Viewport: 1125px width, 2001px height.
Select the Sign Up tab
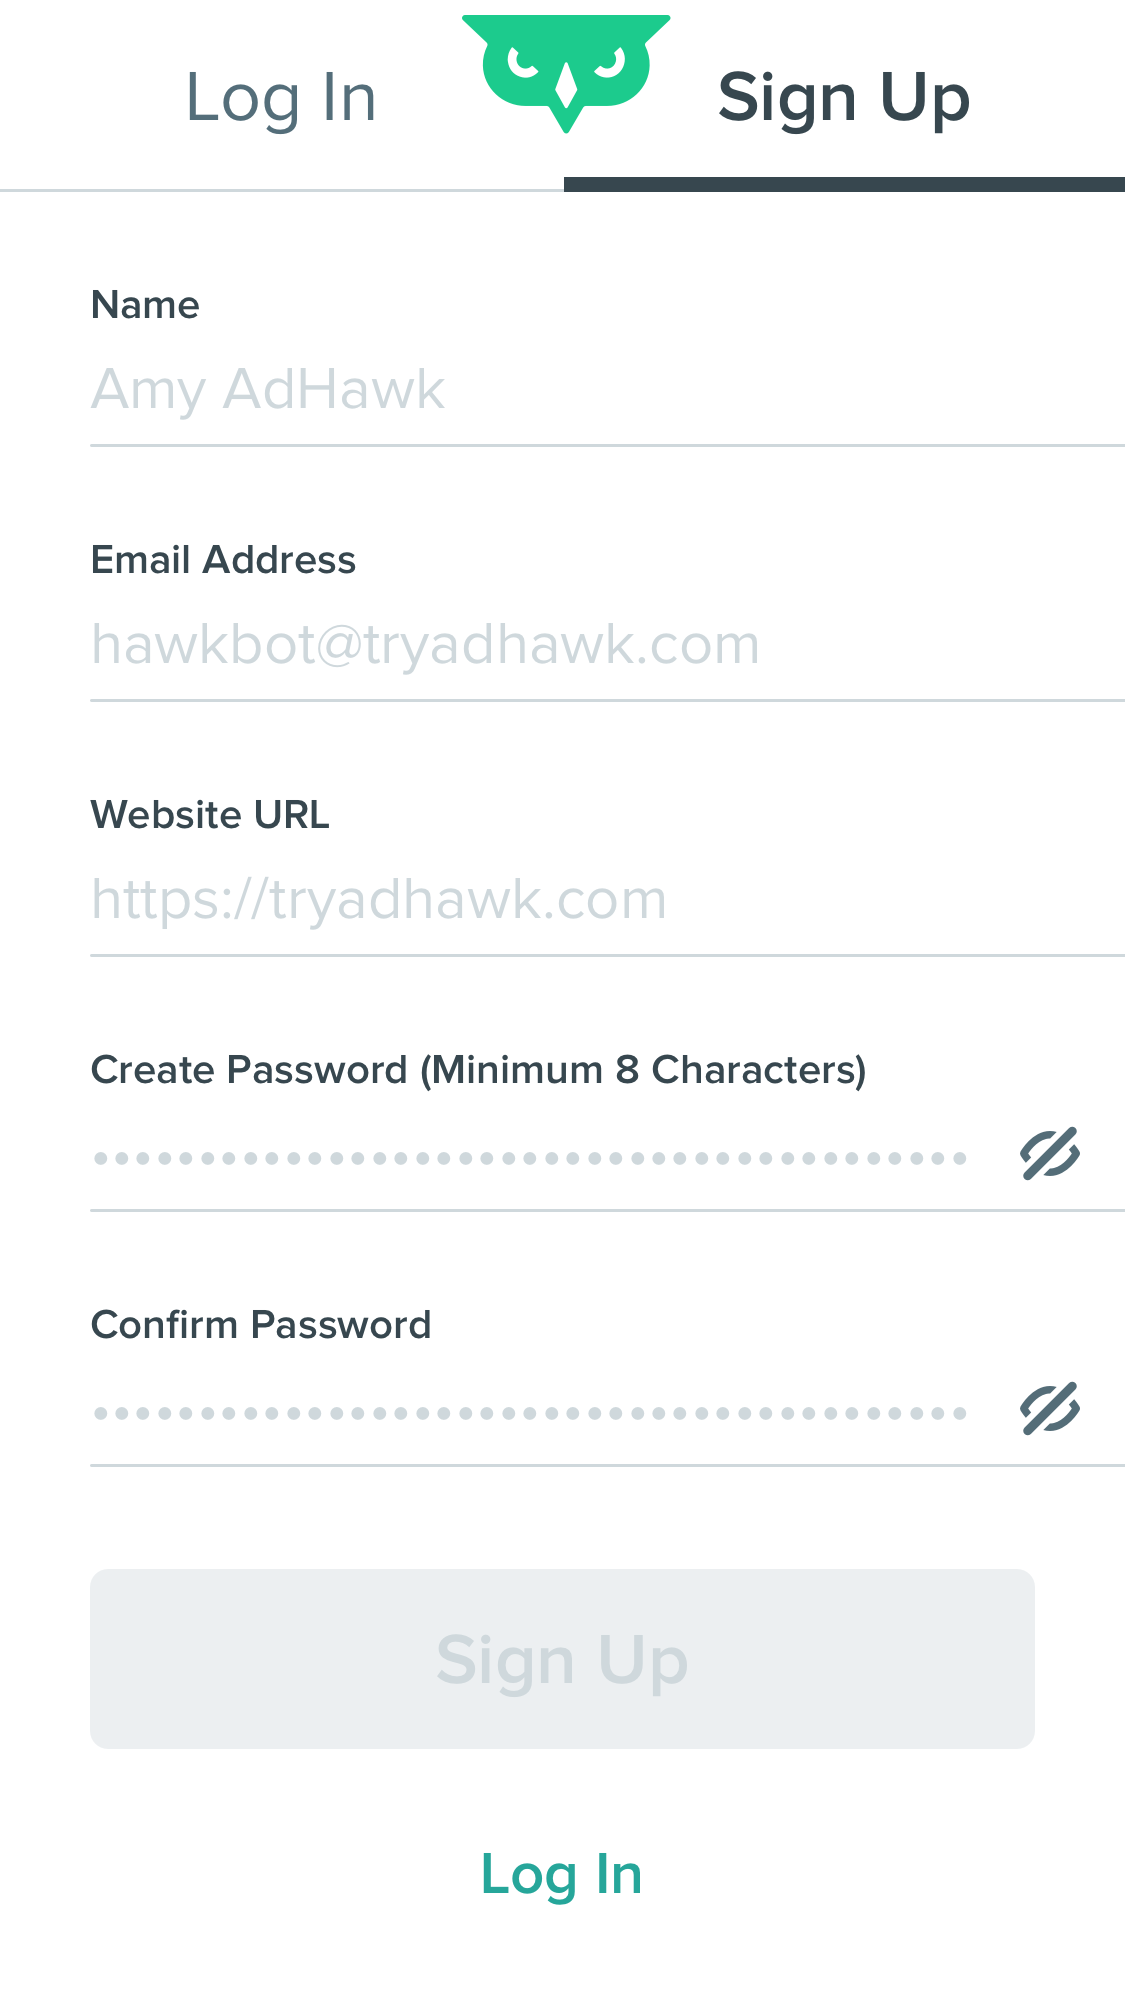(844, 98)
